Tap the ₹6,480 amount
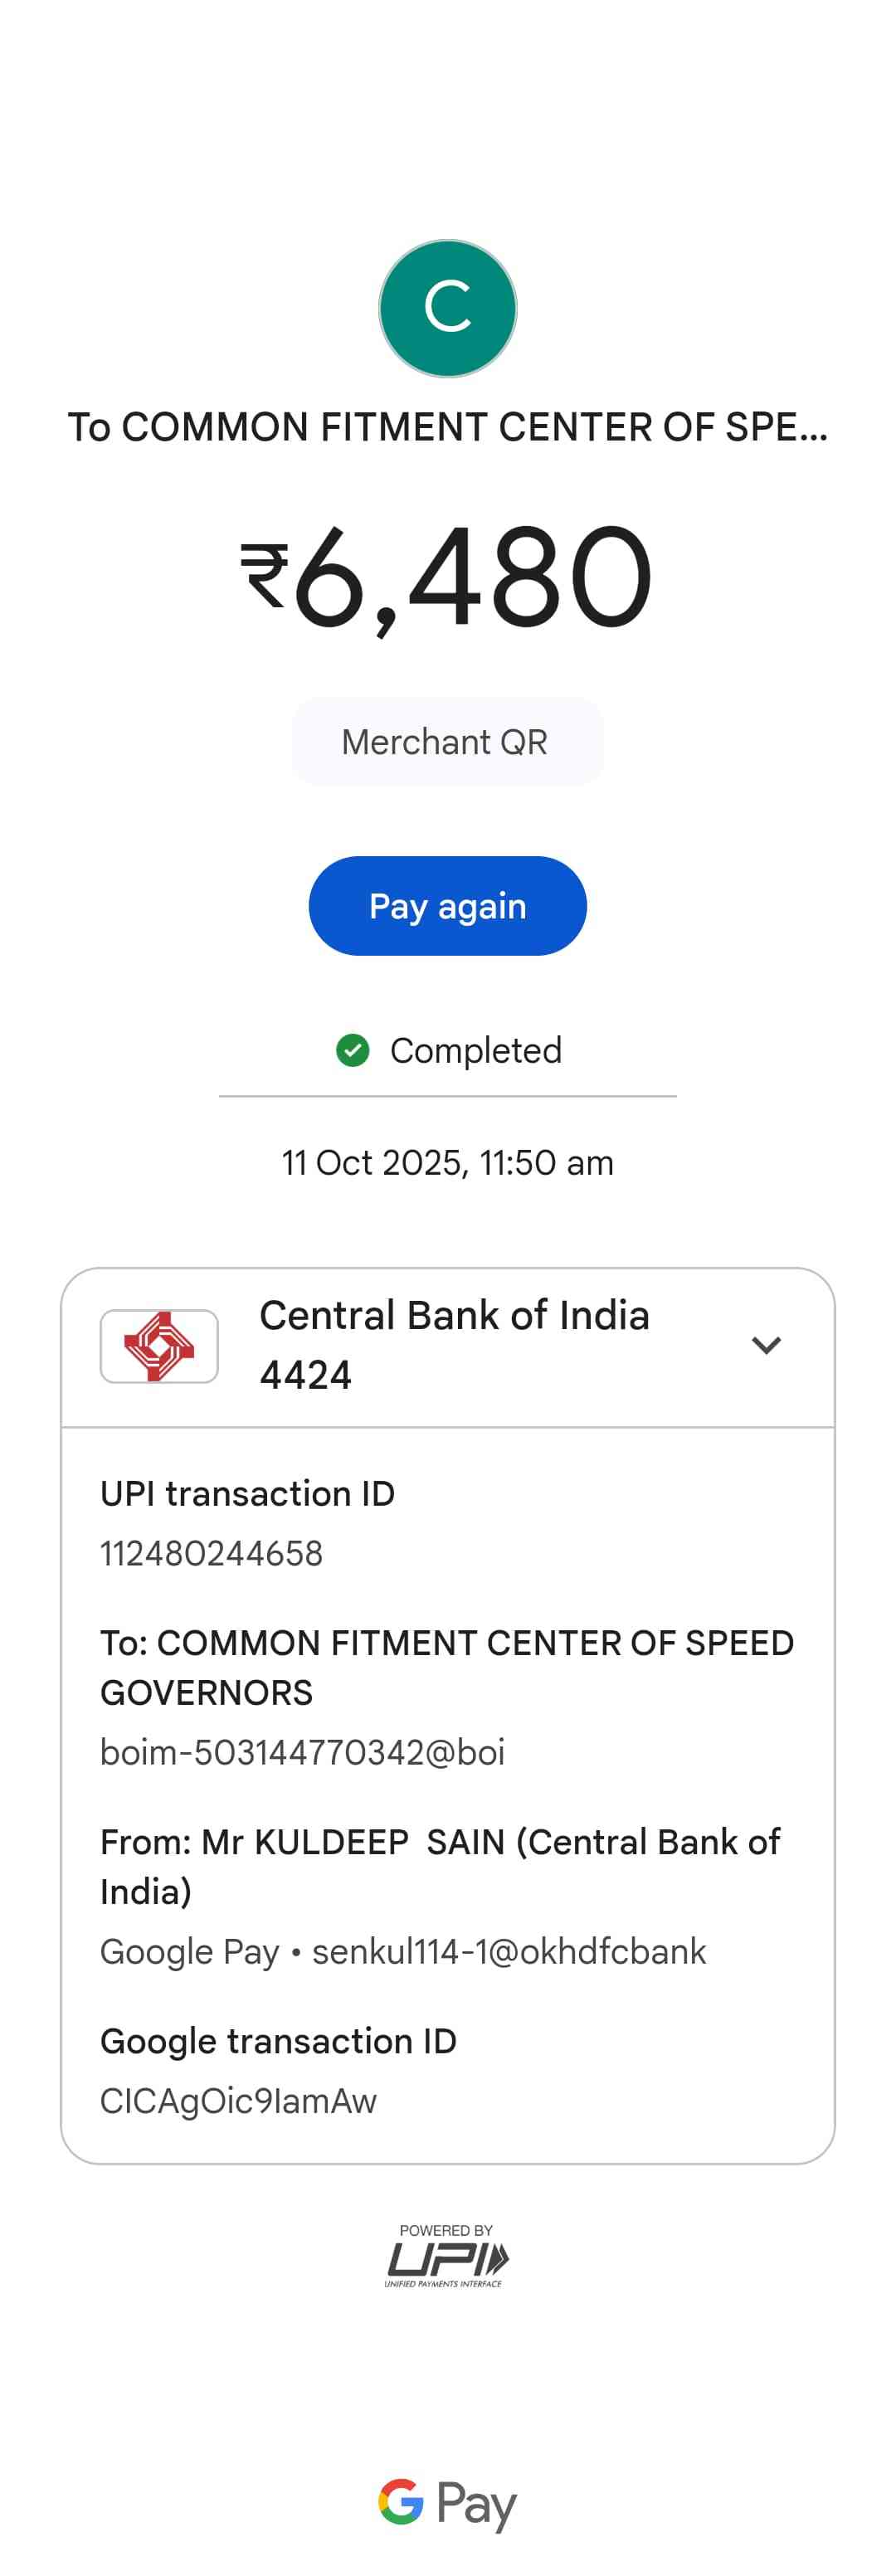This screenshot has width=896, height=2576. click(x=447, y=578)
